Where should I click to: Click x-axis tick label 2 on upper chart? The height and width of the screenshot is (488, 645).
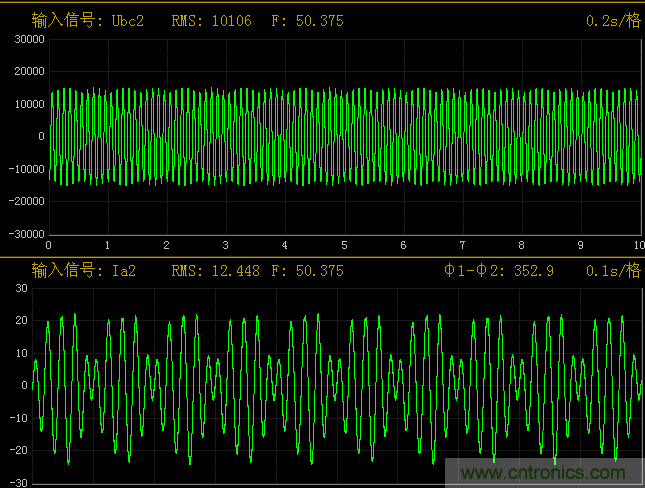tap(166, 245)
